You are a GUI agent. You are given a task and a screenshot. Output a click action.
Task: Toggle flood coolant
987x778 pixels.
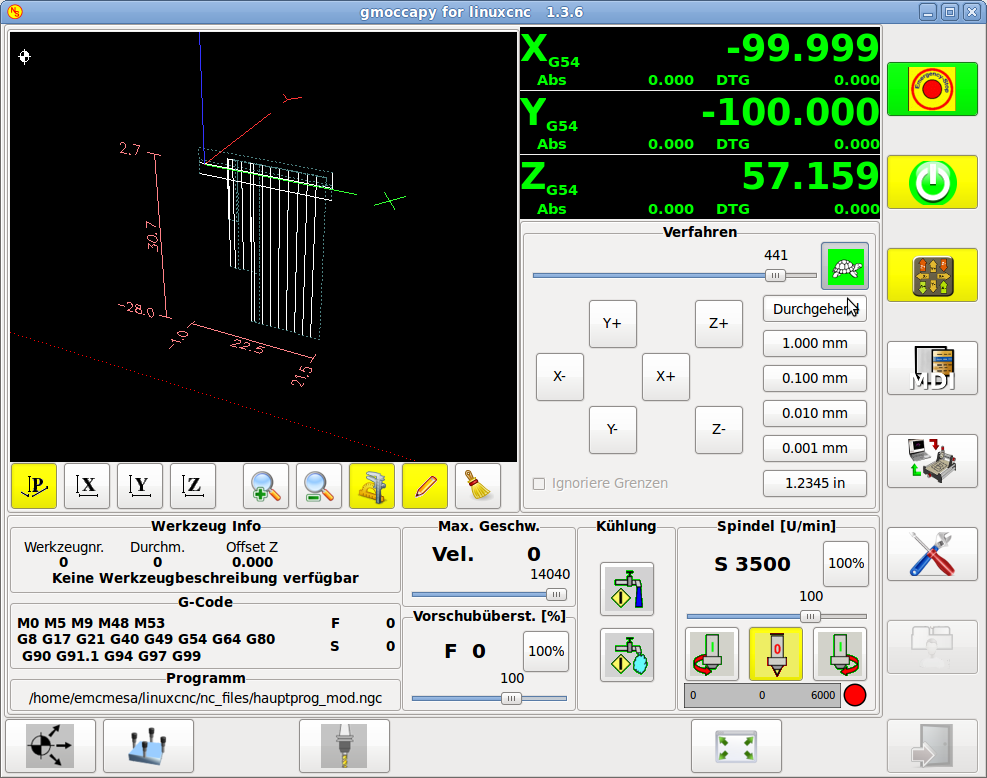click(627, 589)
